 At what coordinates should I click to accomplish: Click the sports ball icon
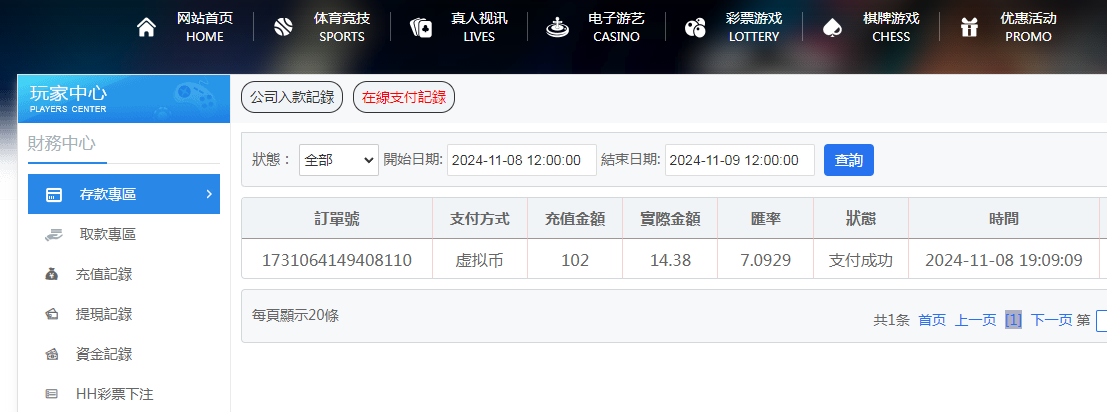(283, 27)
